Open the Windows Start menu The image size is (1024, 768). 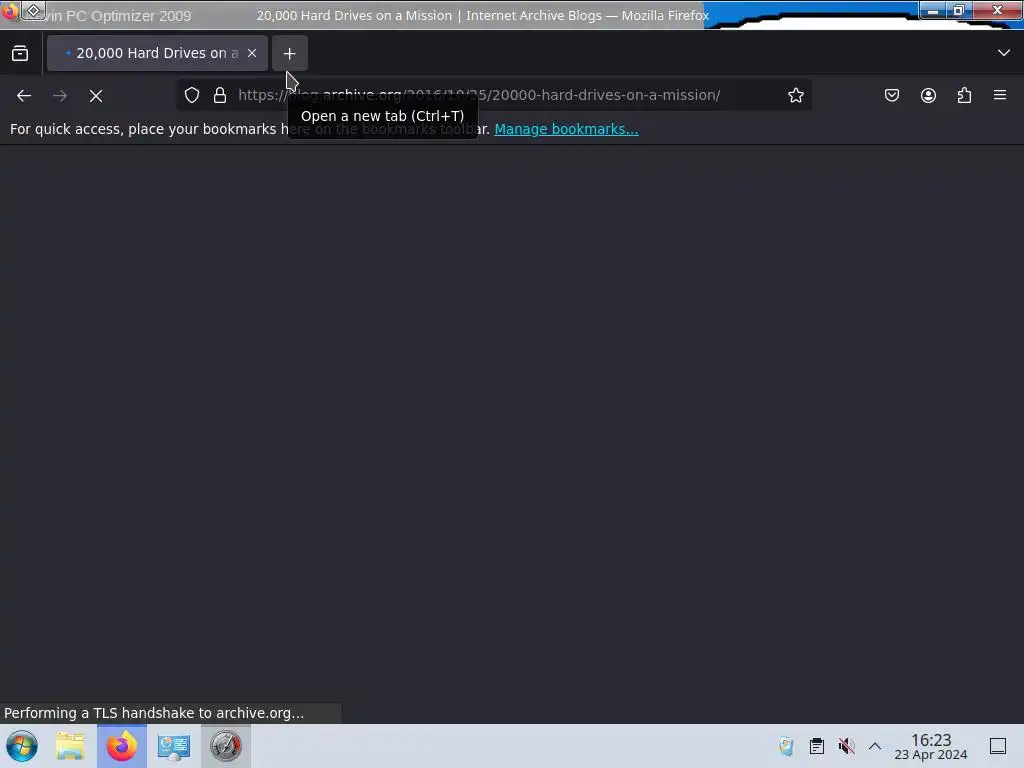click(22, 746)
